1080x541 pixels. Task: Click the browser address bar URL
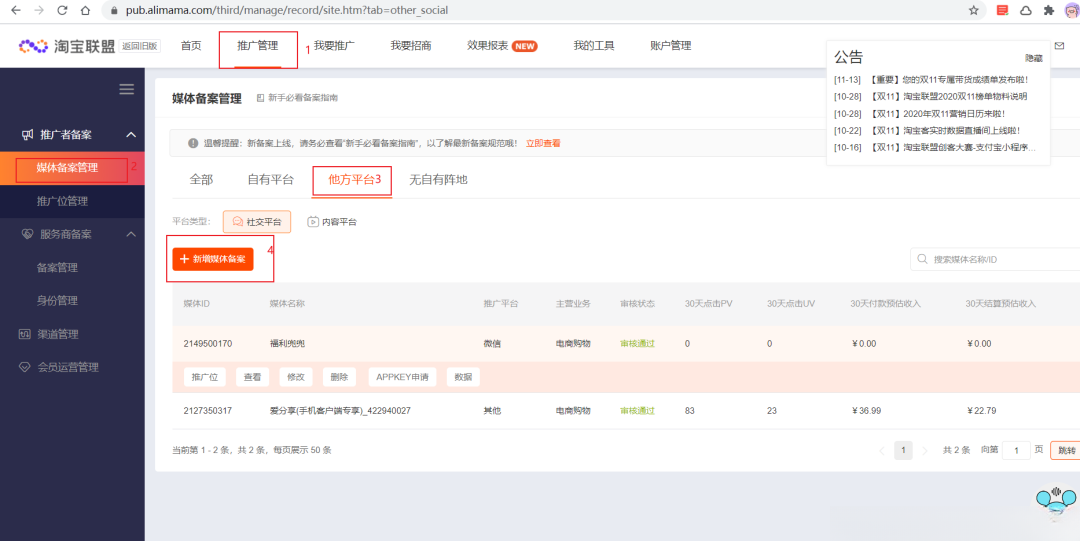pyautogui.click(x=287, y=11)
